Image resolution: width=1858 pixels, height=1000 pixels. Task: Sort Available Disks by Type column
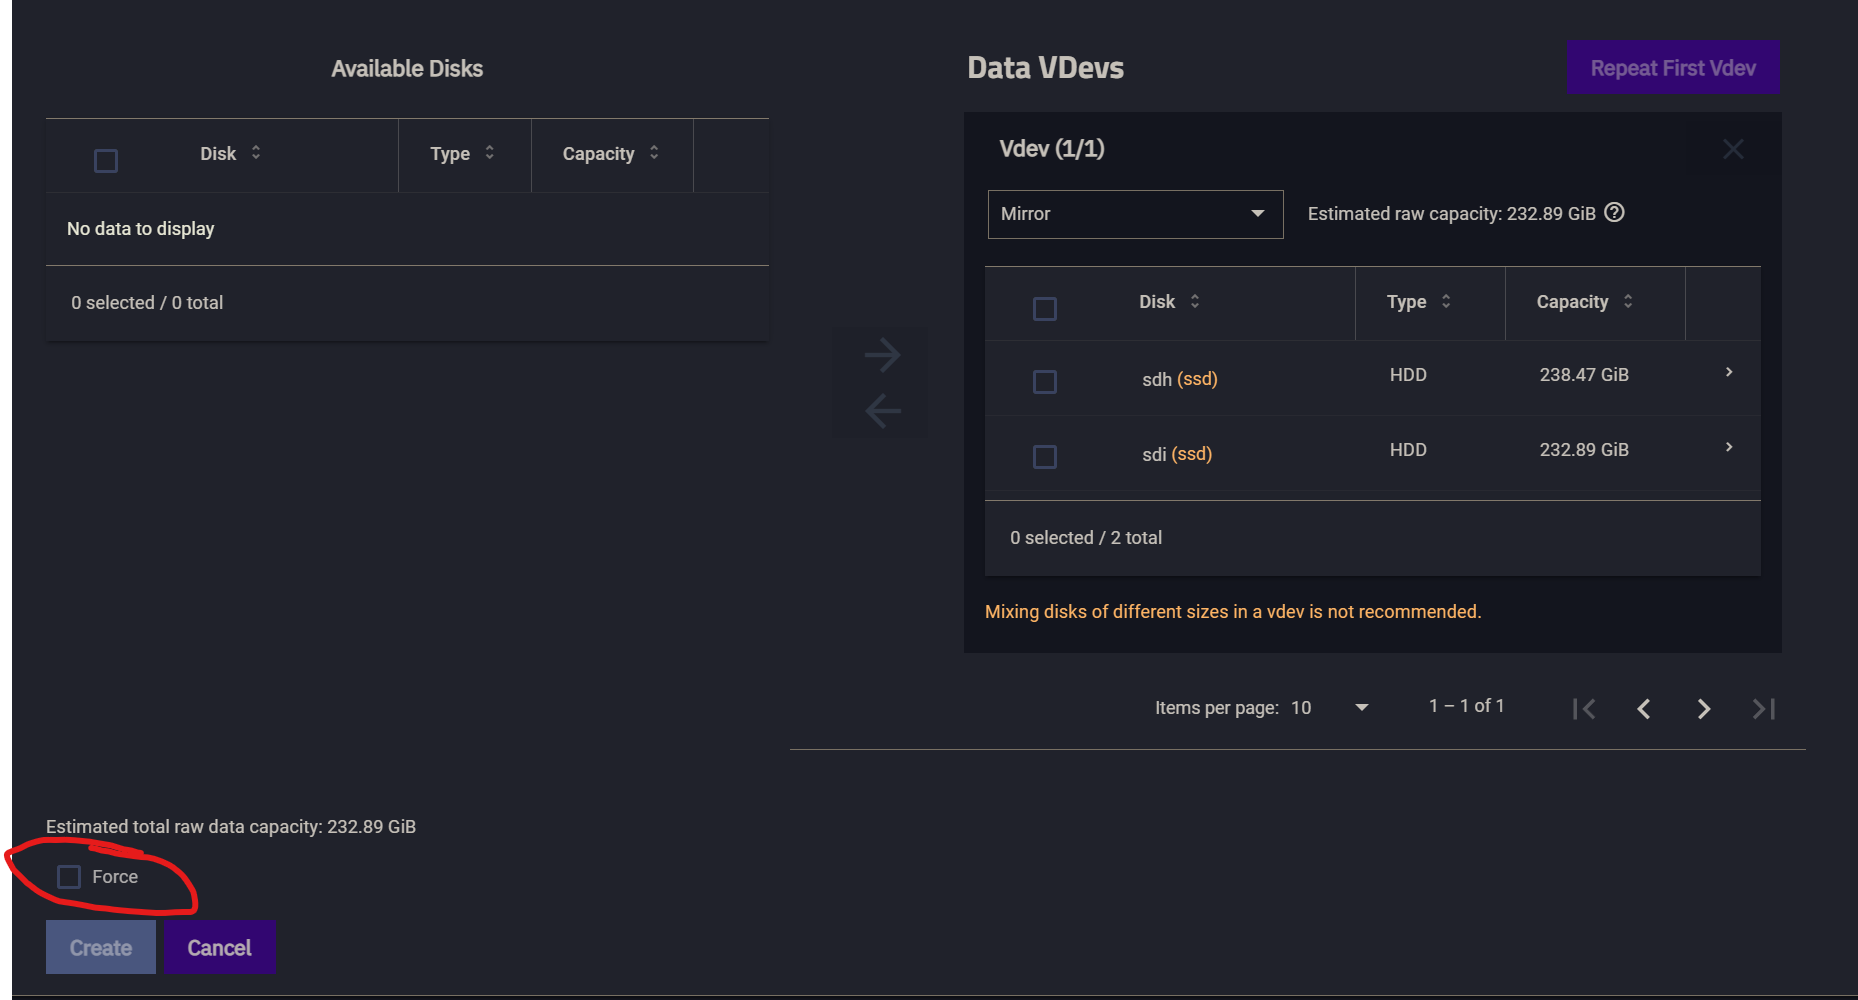tap(462, 153)
